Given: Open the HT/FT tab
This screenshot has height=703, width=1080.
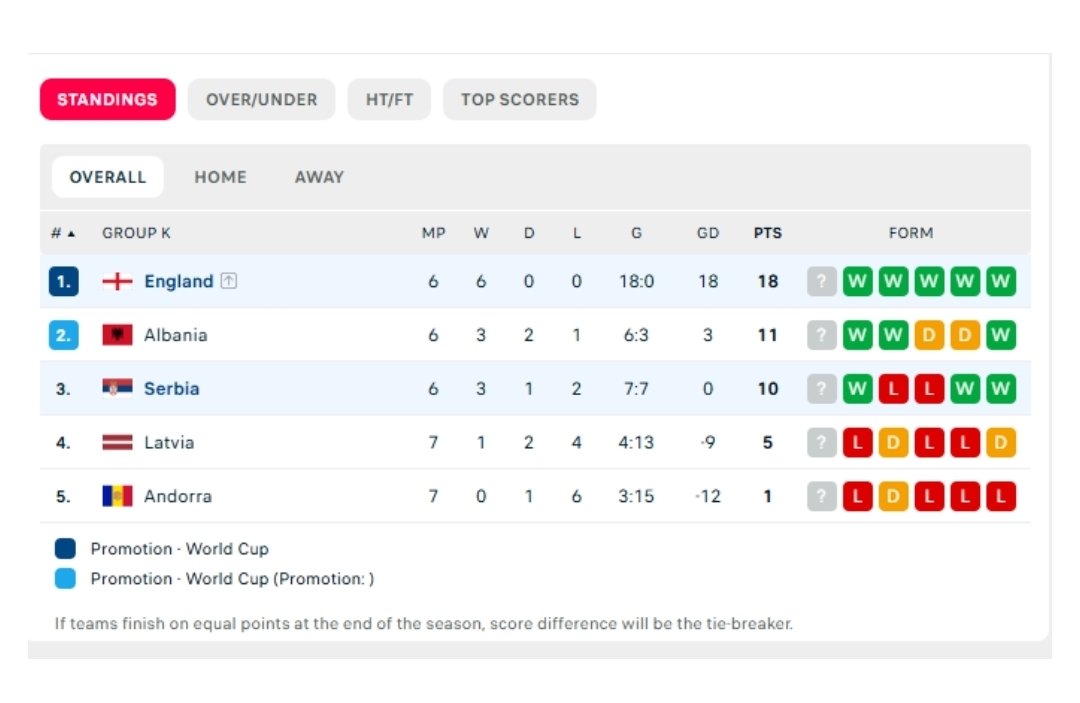Looking at the screenshot, I should 389,100.
